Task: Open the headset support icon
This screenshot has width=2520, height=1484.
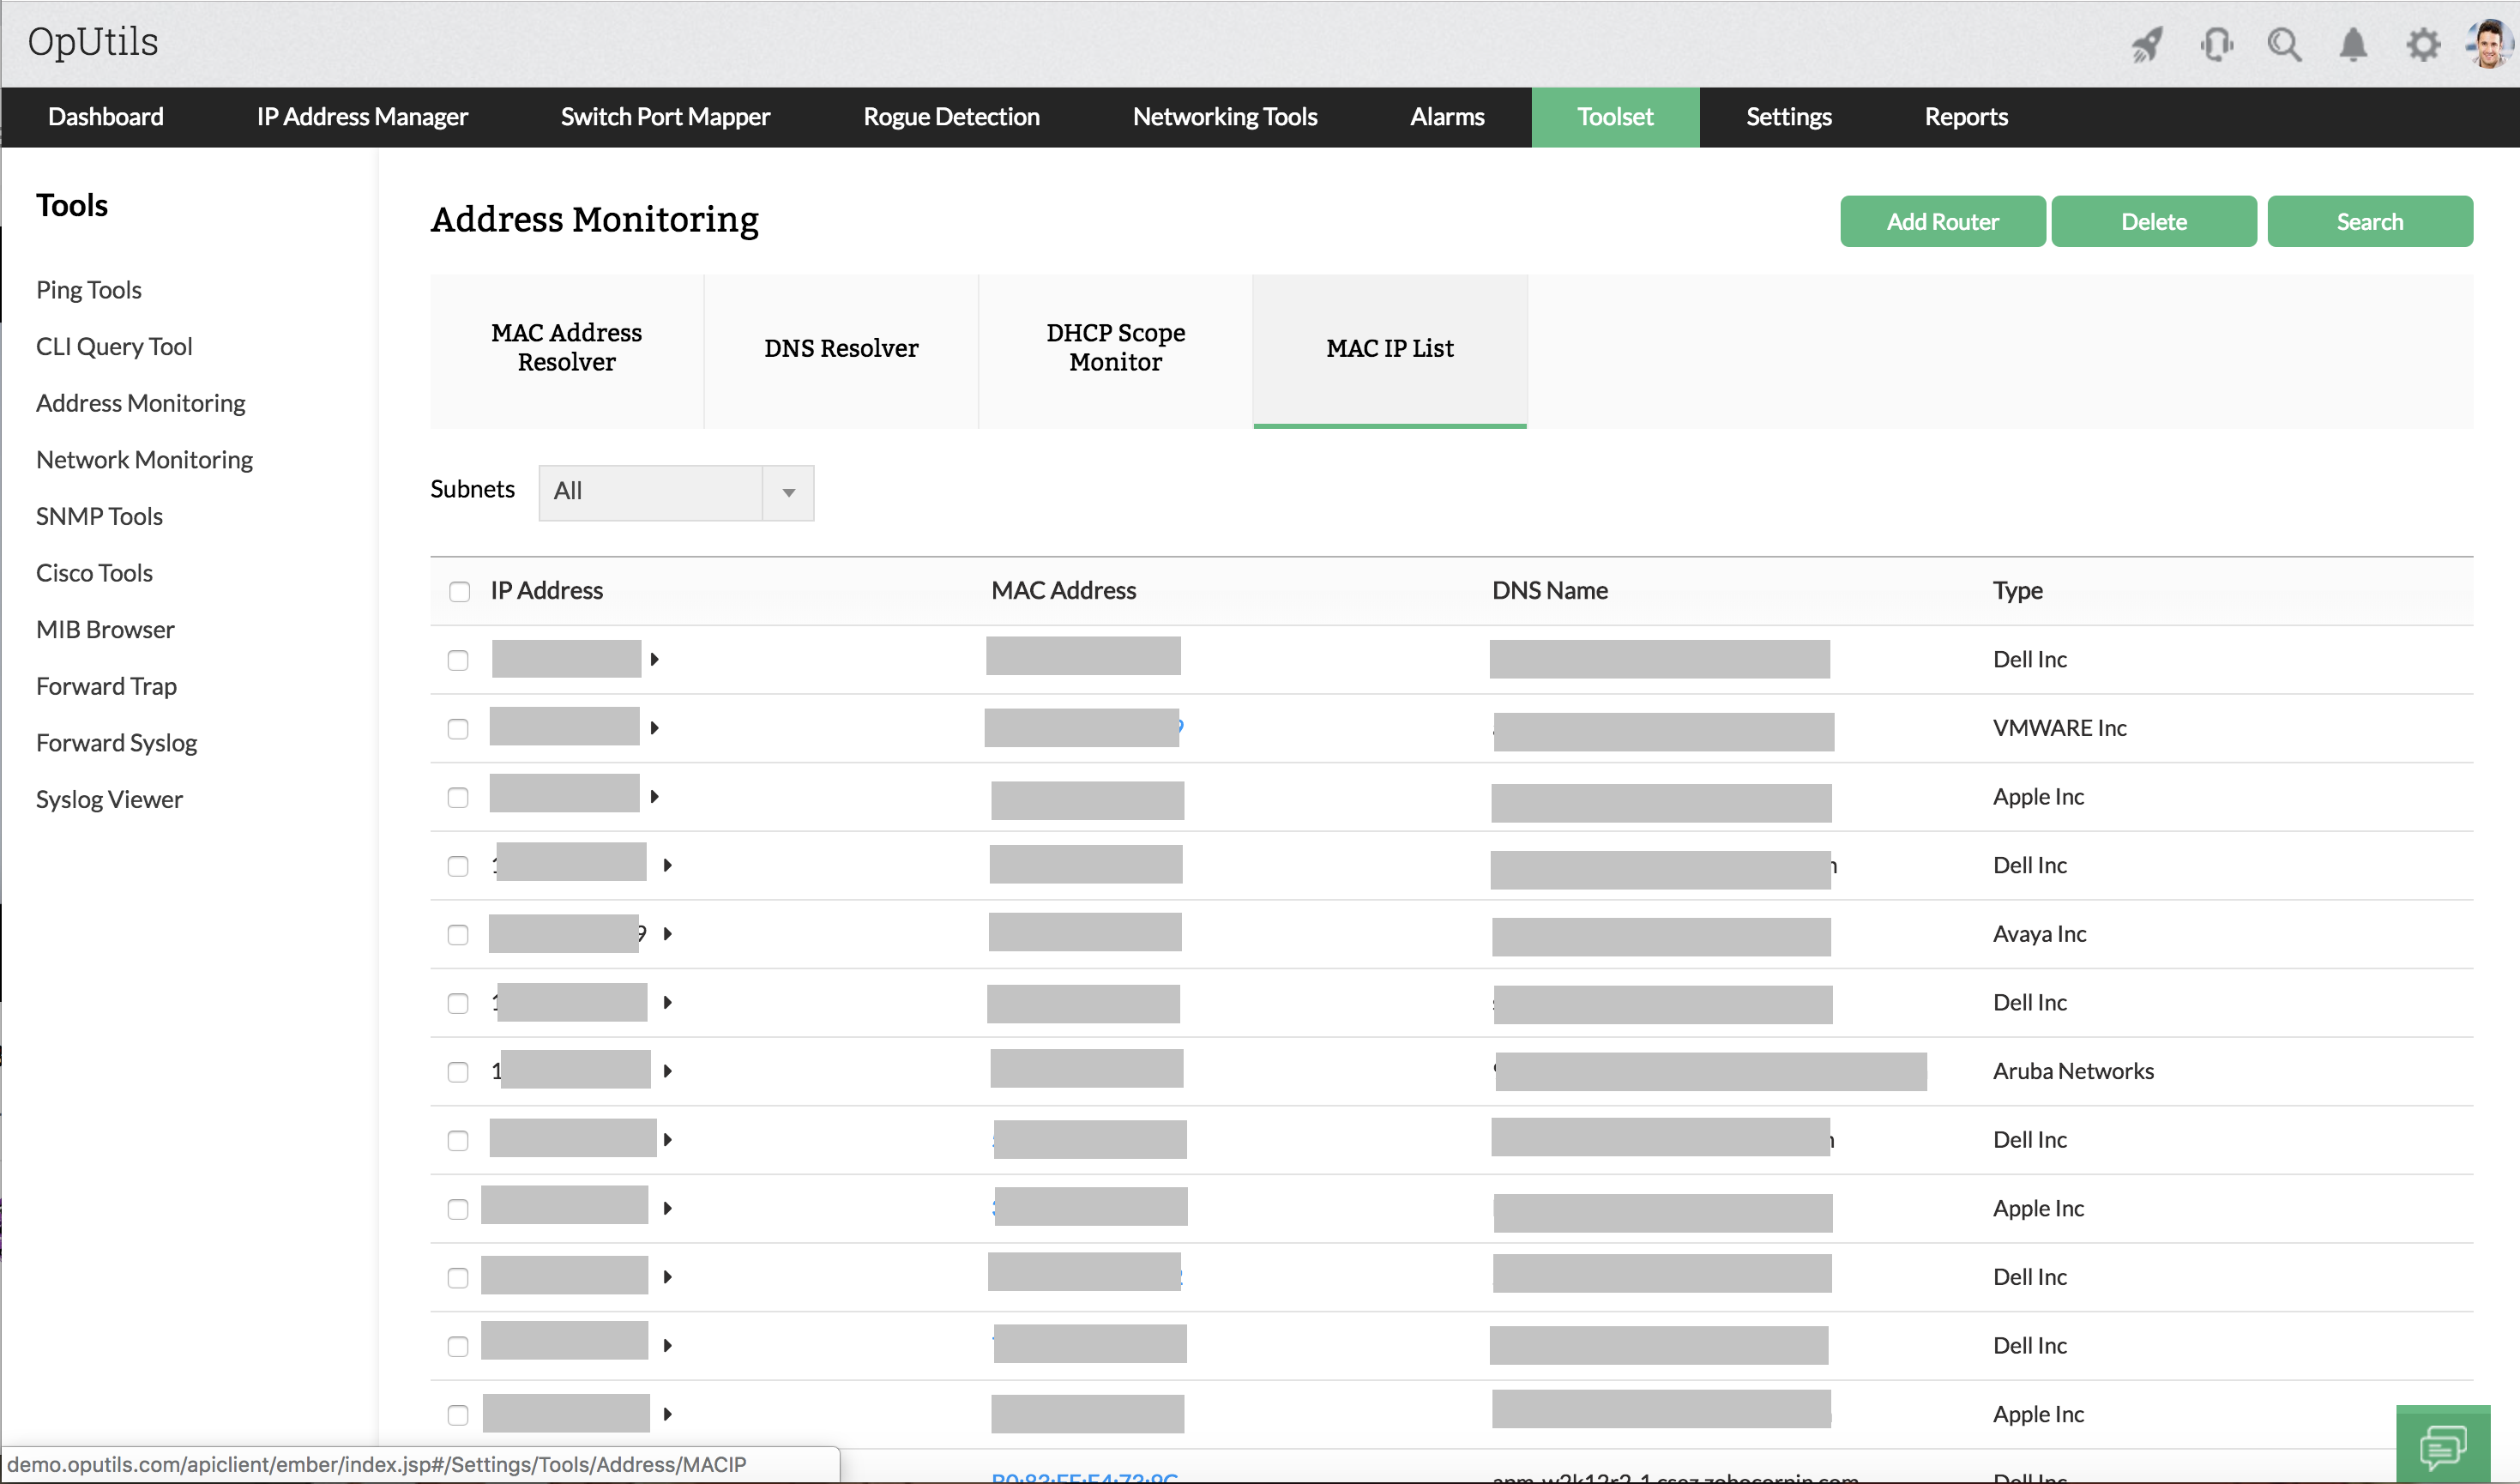Action: click(x=2216, y=44)
